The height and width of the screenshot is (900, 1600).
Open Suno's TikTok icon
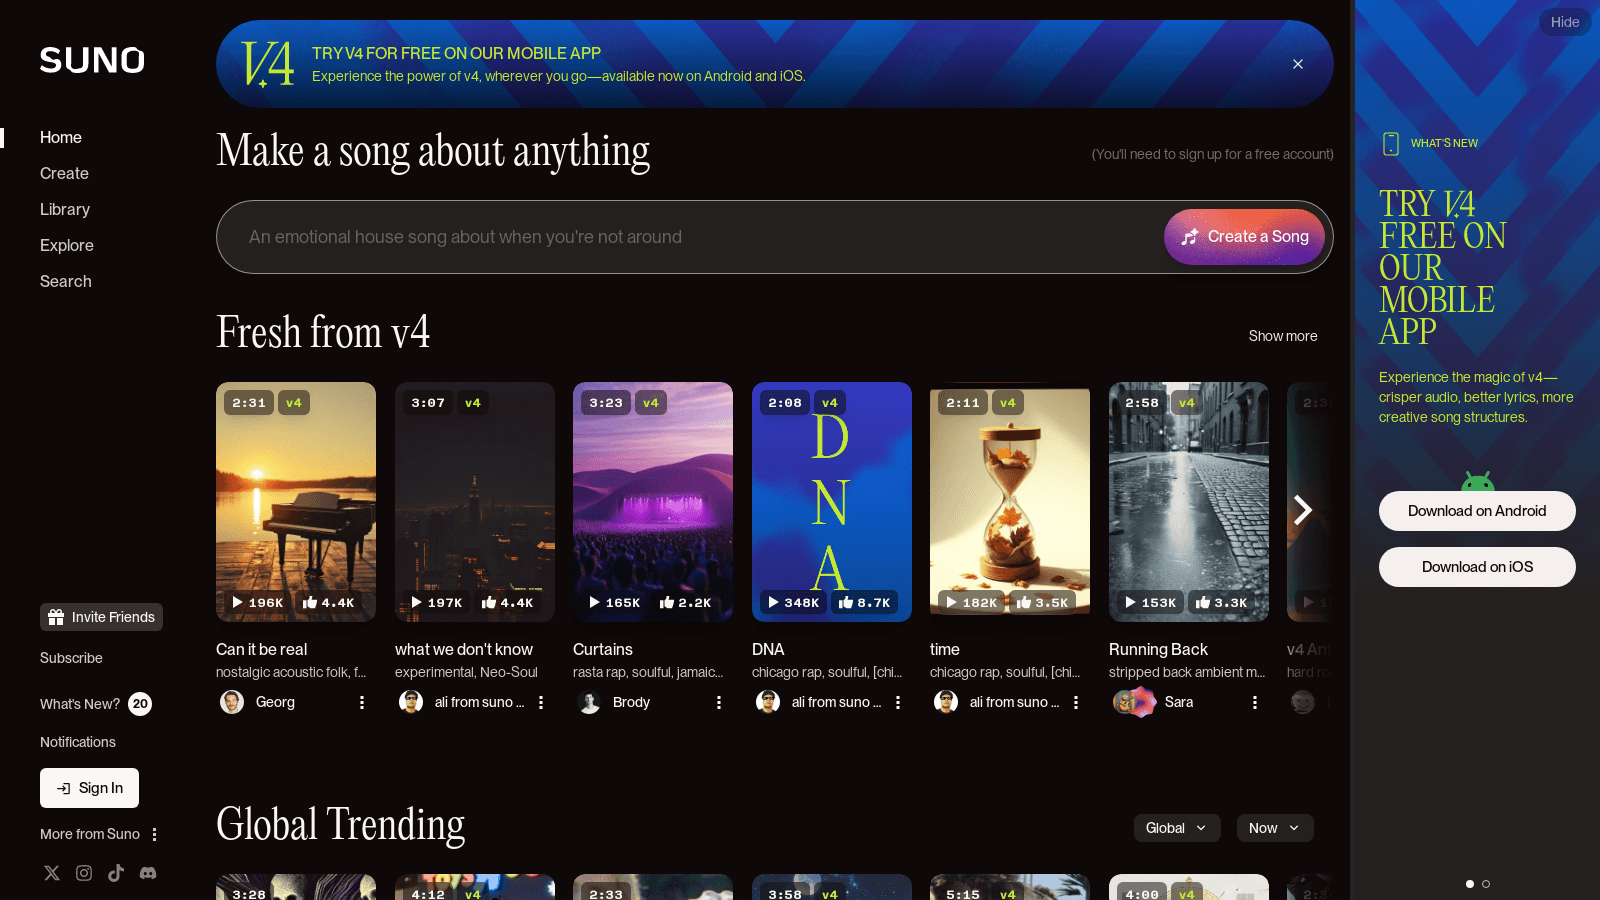pos(116,873)
